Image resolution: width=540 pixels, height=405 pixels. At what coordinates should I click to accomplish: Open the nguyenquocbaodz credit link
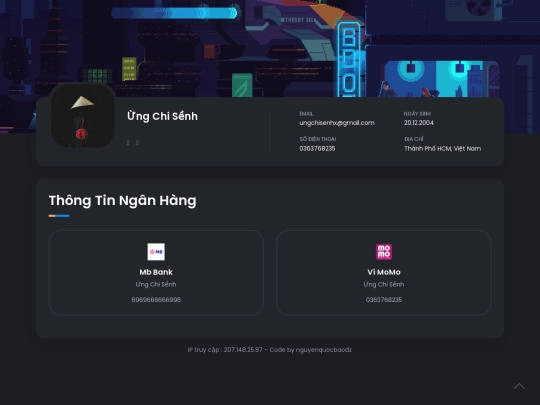tap(324, 350)
